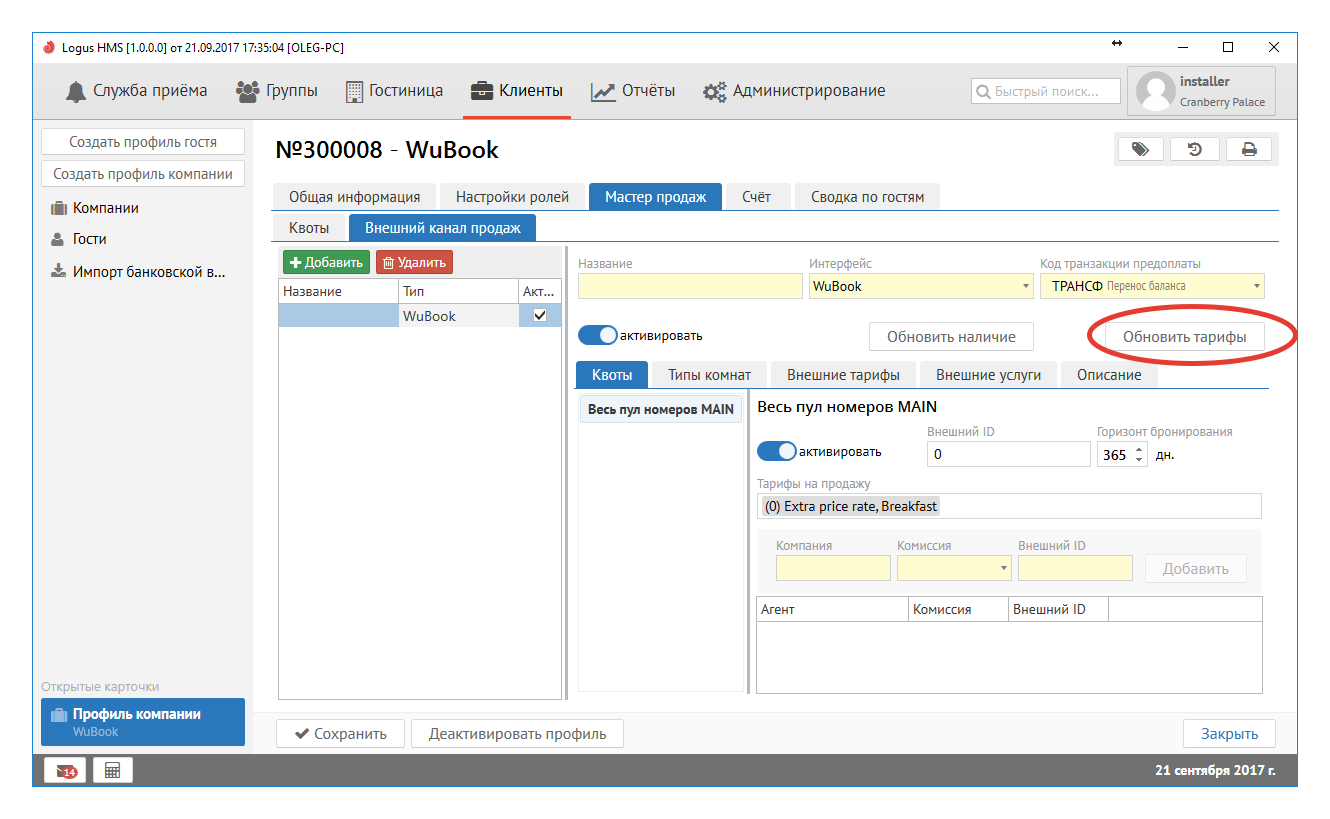This screenshot has width=1330, height=819.
Task: Click Создать профиль гостя button
Action: click(143, 142)
